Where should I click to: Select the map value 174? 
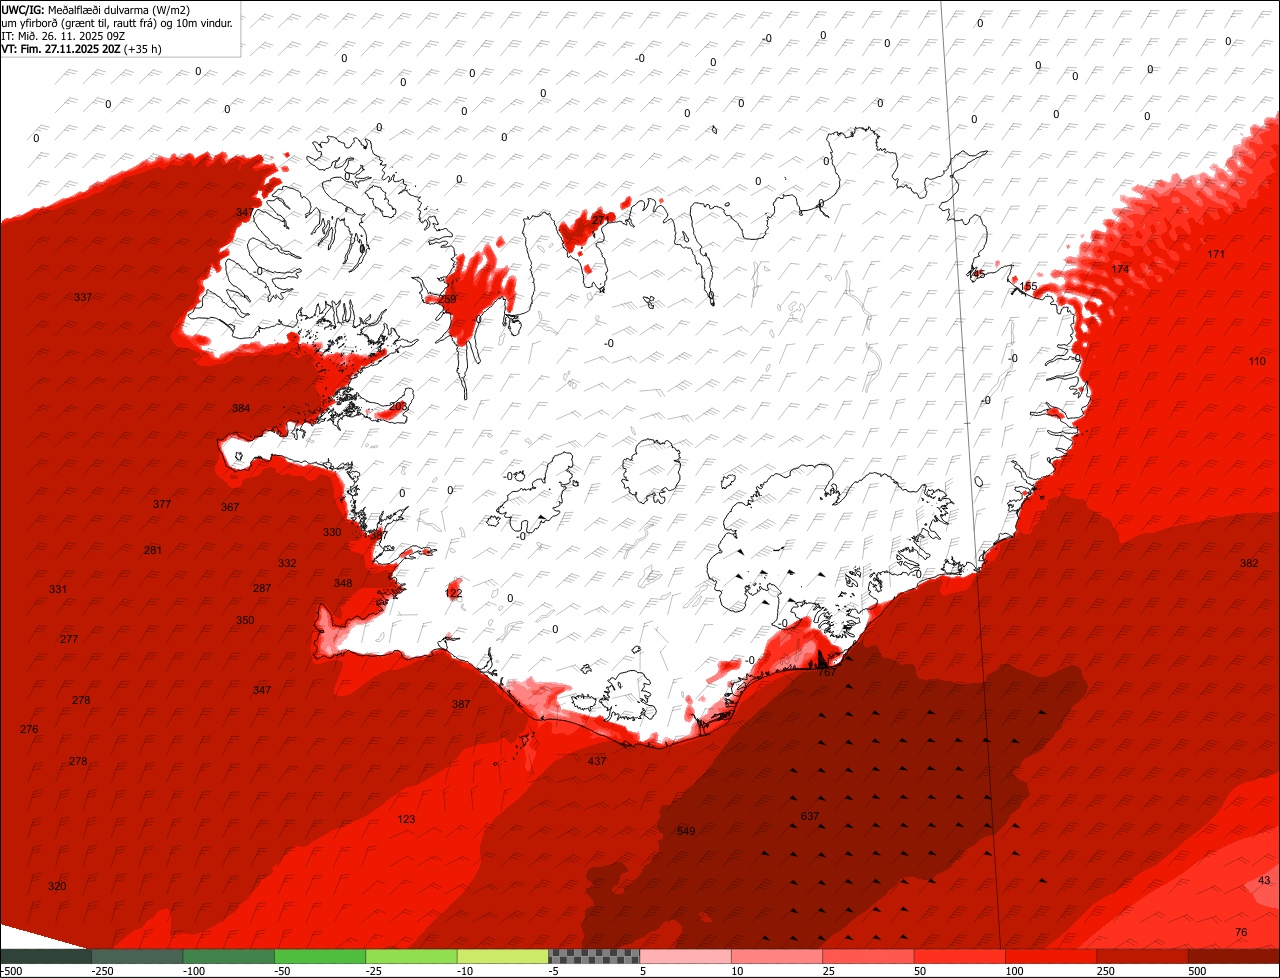pos(1120,270)
